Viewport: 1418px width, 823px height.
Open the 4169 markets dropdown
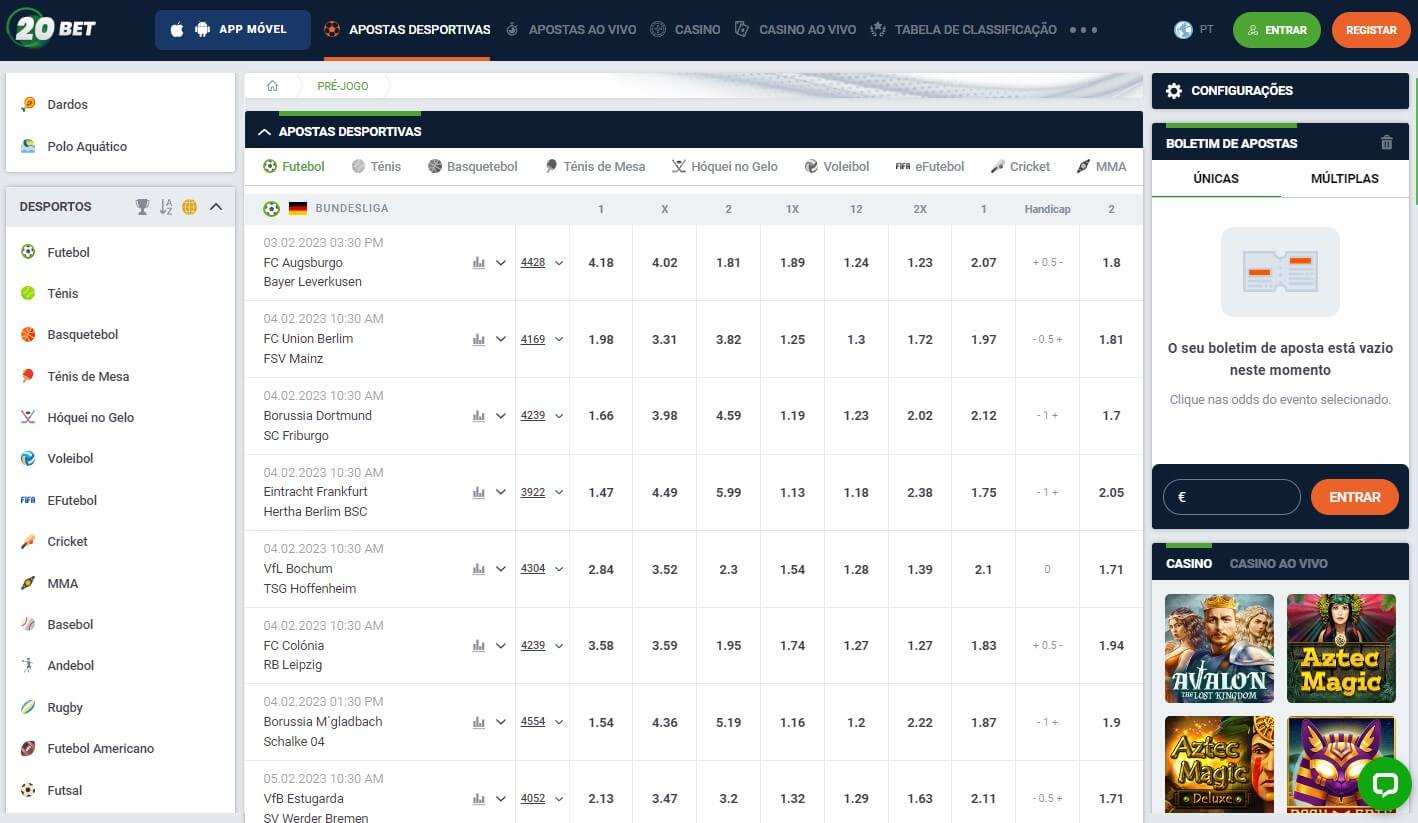[542, 339]
